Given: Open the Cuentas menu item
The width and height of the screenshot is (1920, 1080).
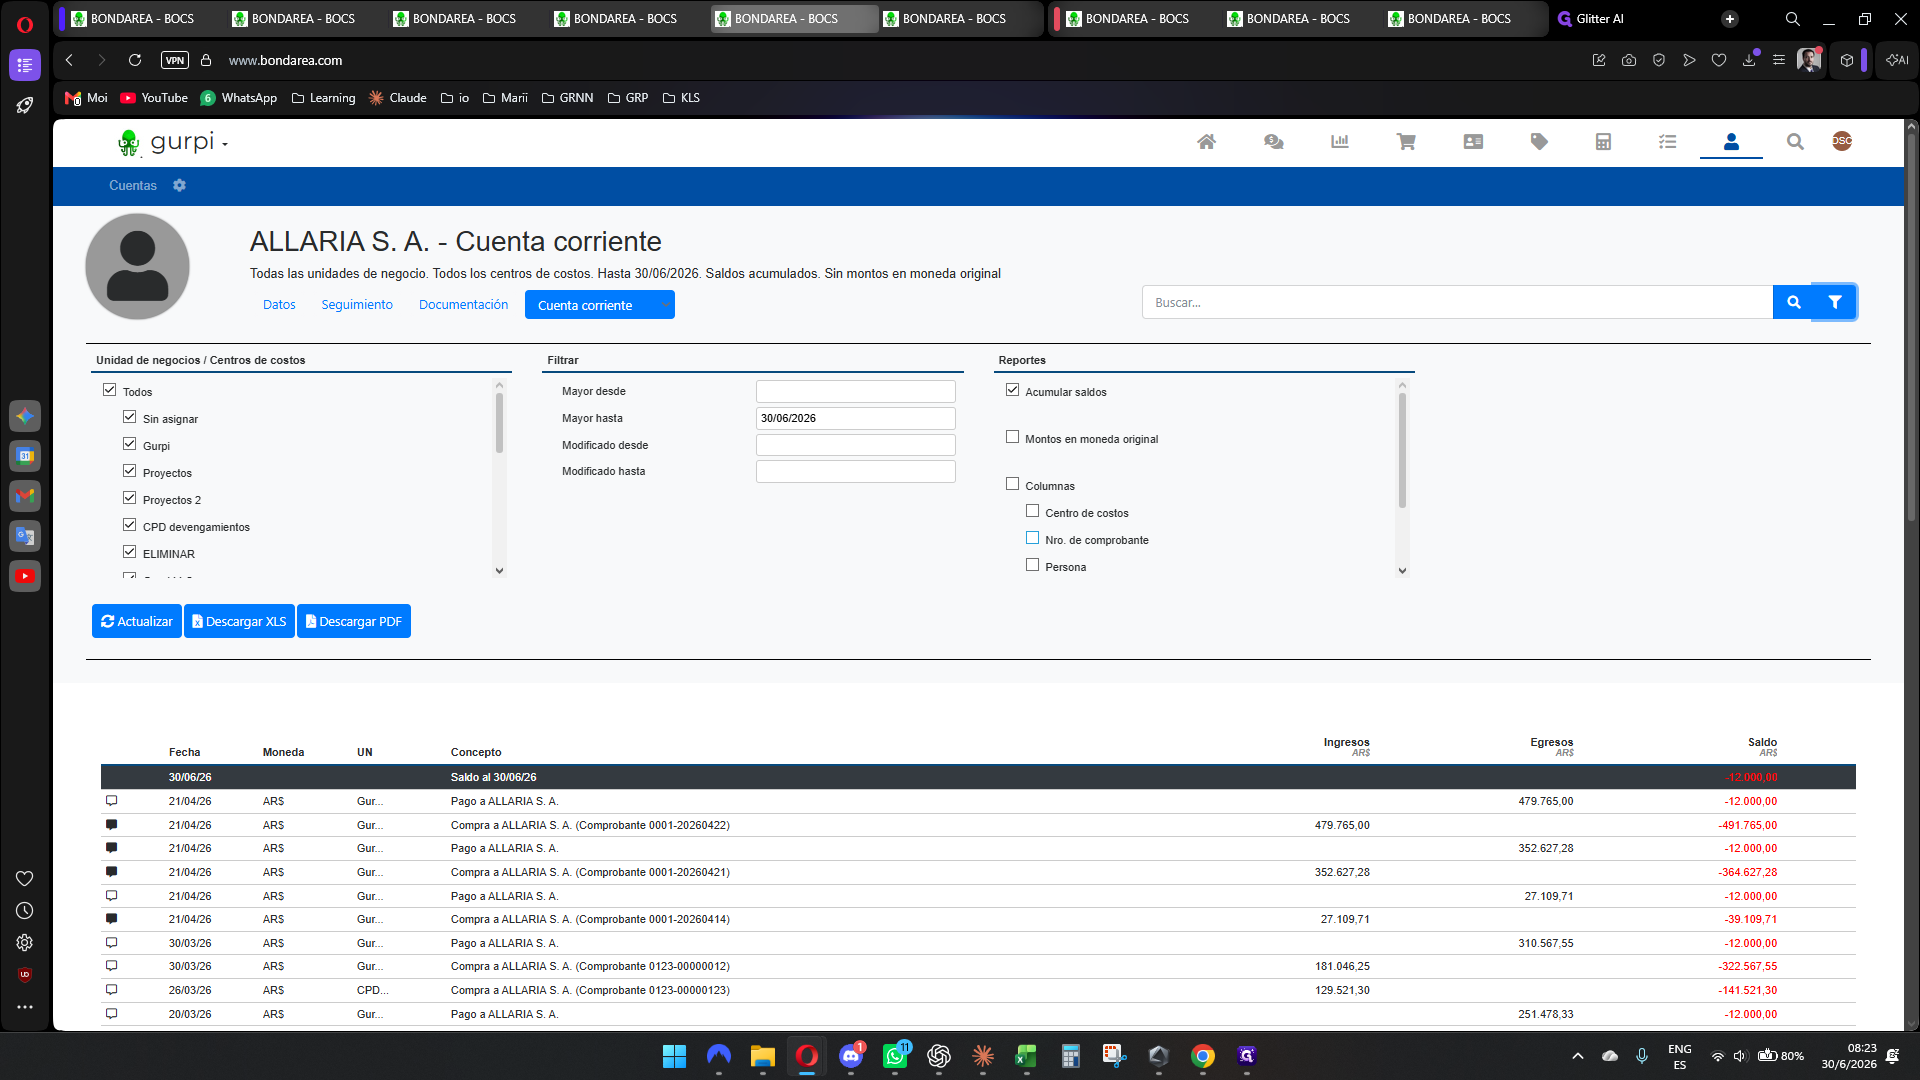Looking at the screenshot, I should (133, 185).
